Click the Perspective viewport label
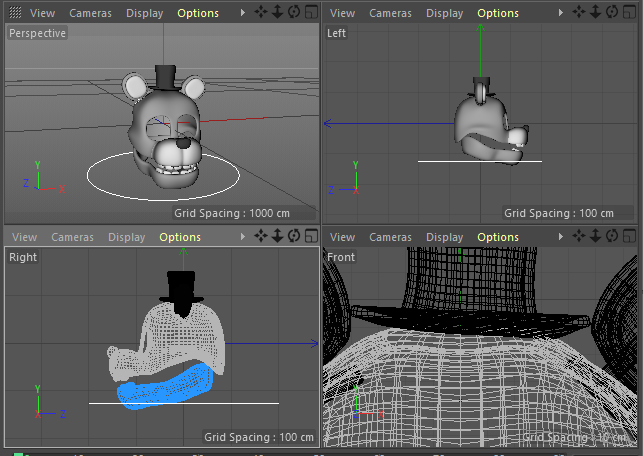The width and height of the screenshot is (643, 456). pos(37,33)
